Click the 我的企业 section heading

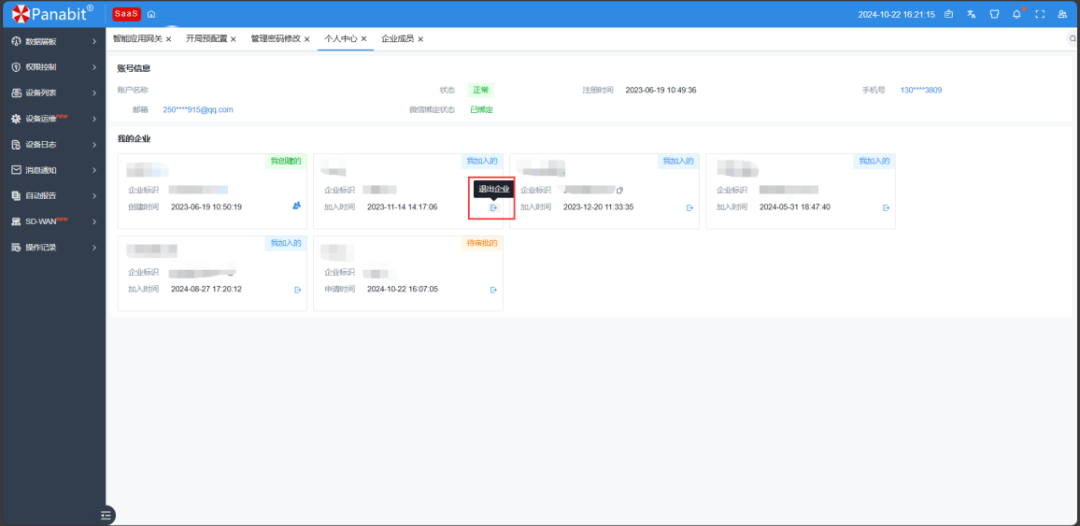(x=134, y=138)
